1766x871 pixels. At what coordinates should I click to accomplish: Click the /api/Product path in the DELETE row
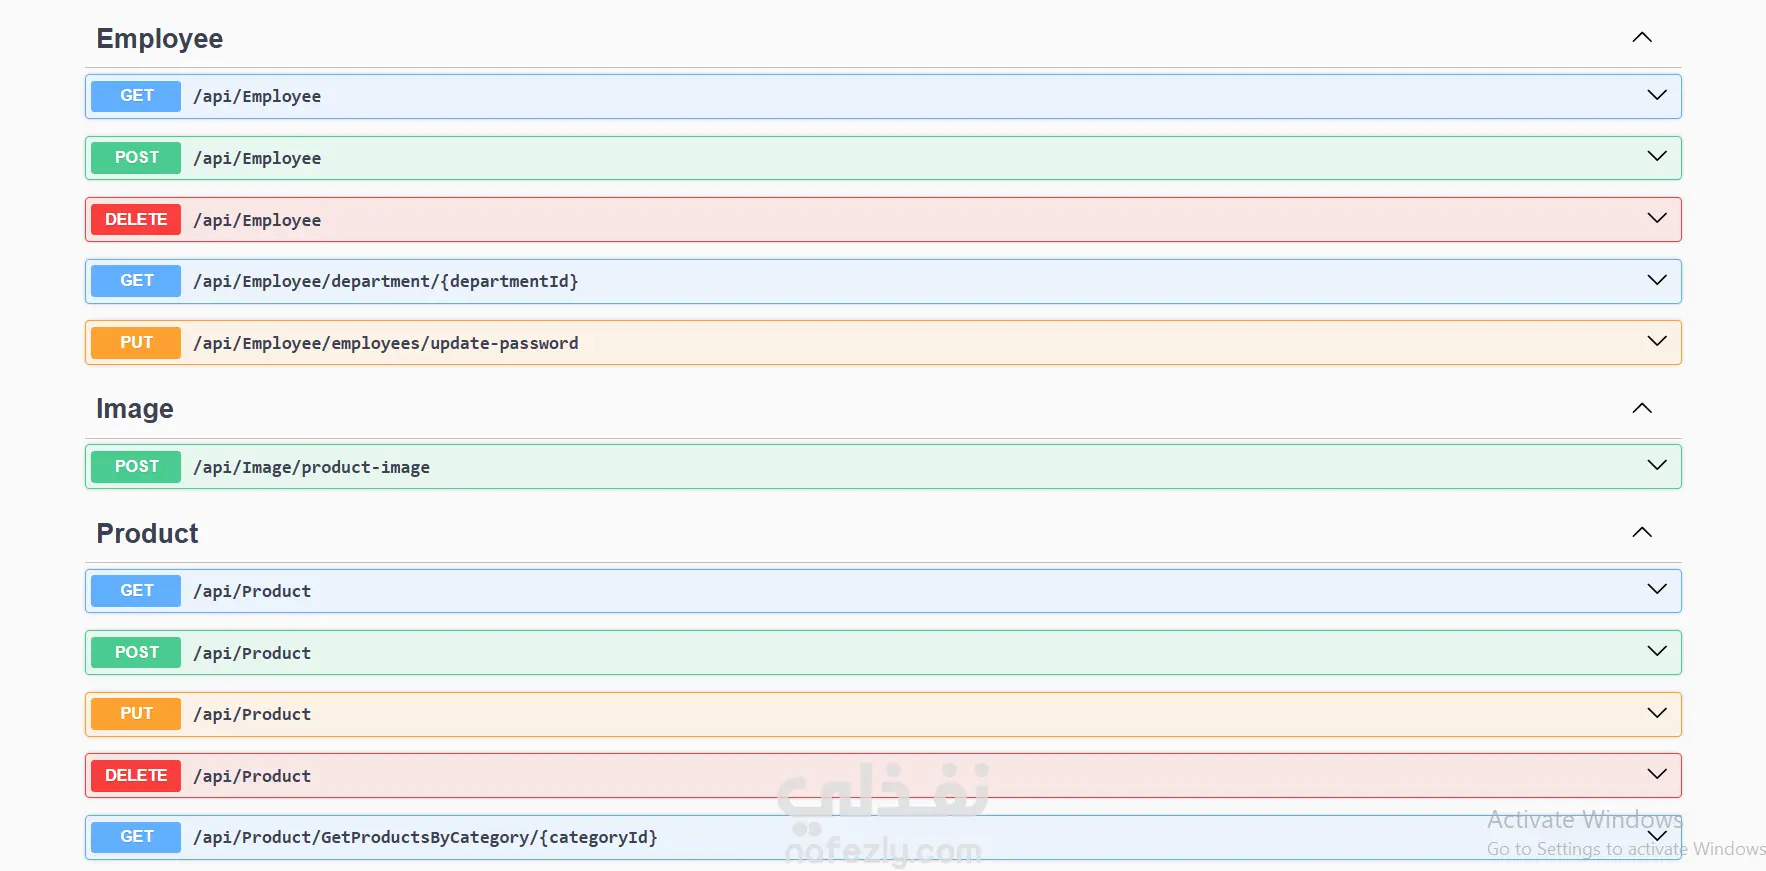pos(252,777)
